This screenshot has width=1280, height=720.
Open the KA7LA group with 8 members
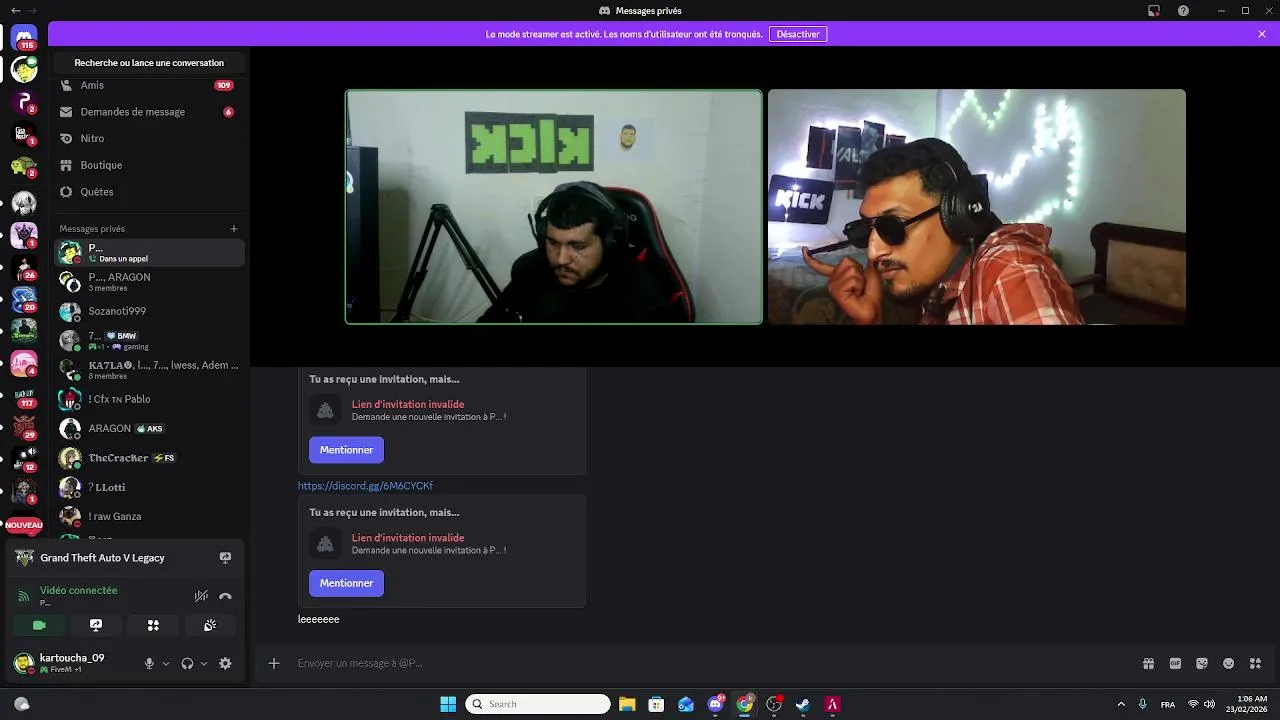click(x=148, y=370)
